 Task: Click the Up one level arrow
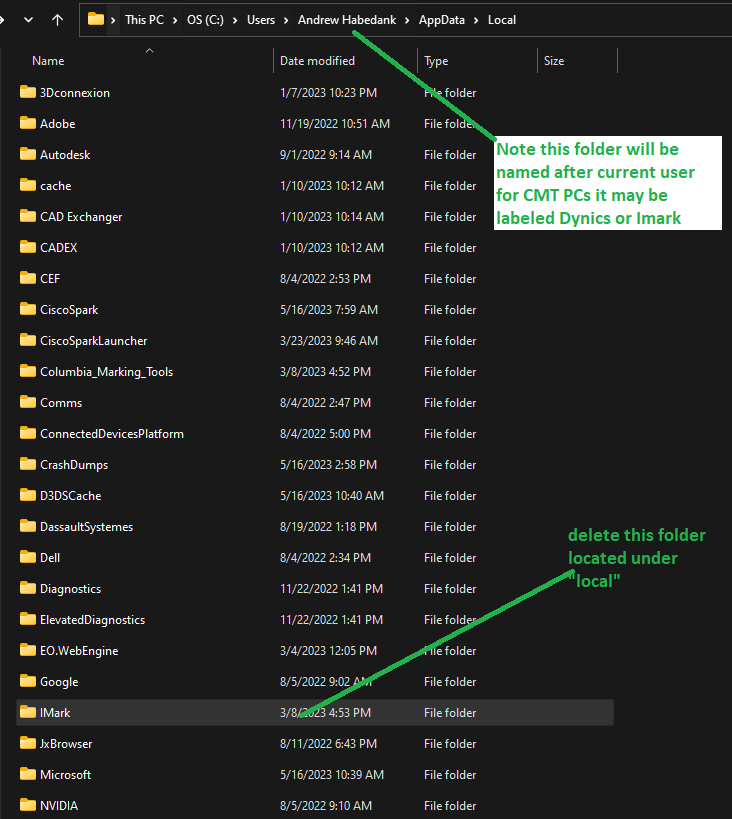[57, 20]
